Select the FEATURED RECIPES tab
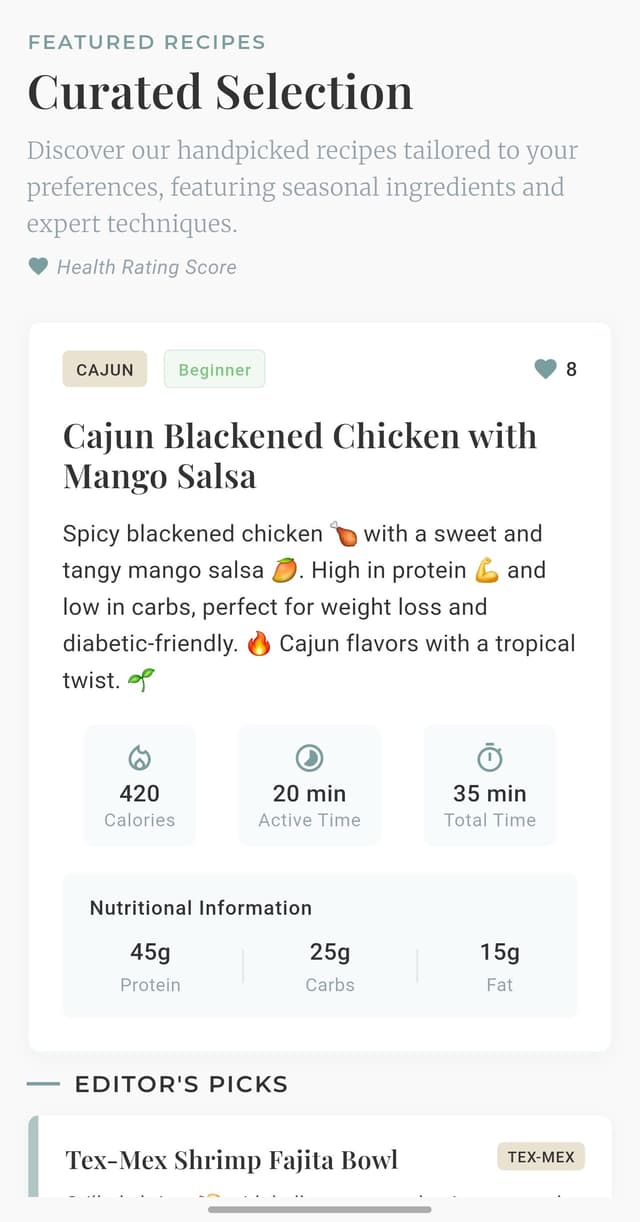Screen dimensions: 640x1222 pos(147,42)
